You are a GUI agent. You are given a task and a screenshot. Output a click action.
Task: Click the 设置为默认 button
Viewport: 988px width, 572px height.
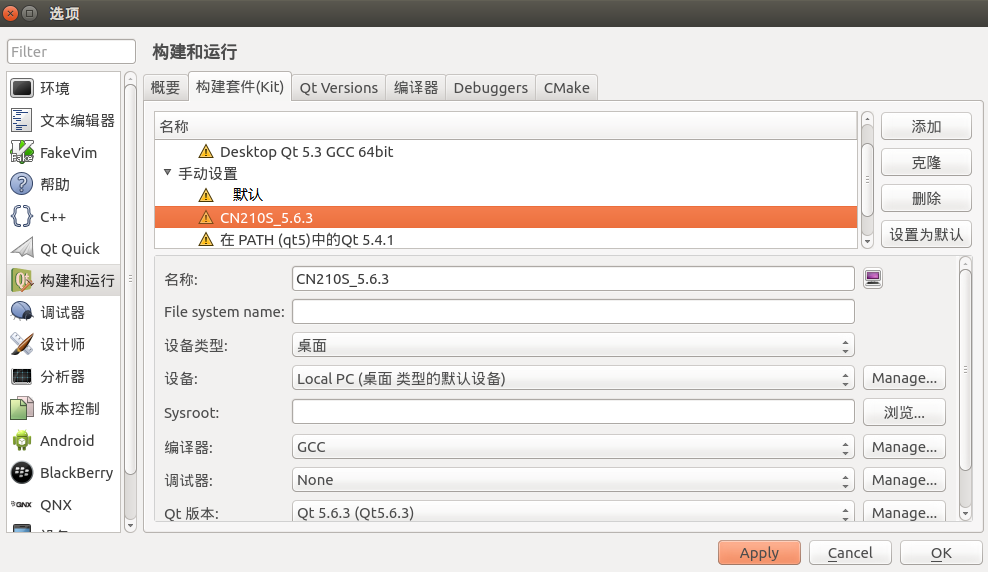926,234
